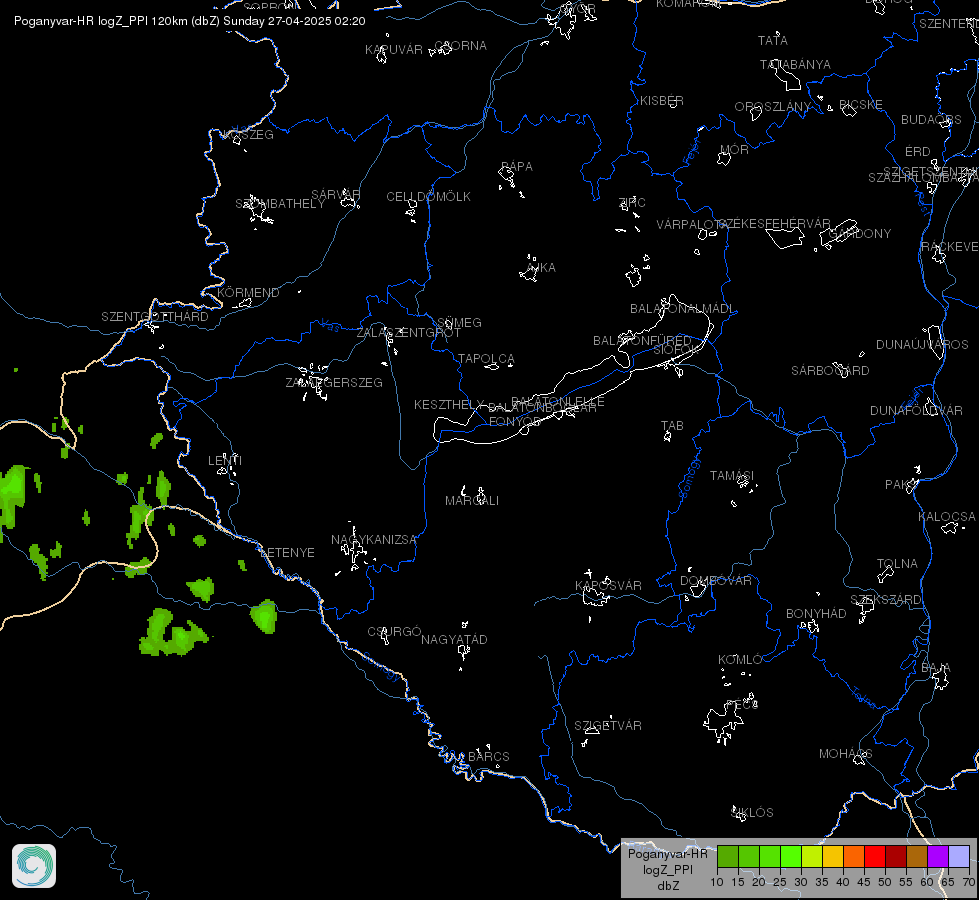
Task: Select the KALOCSA label
Action: coord(947,517)
